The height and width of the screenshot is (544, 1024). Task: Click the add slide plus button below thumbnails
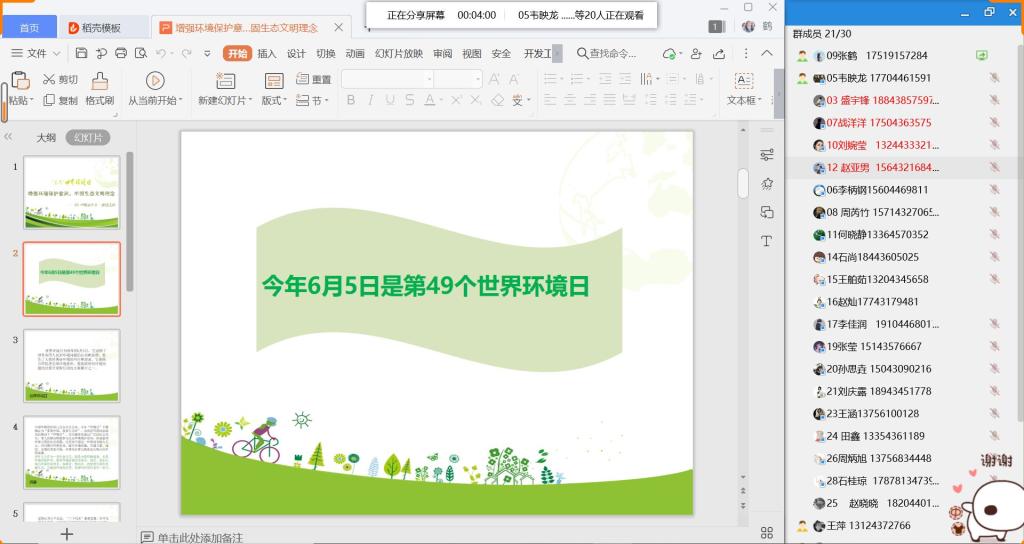[x=67, y=534]
